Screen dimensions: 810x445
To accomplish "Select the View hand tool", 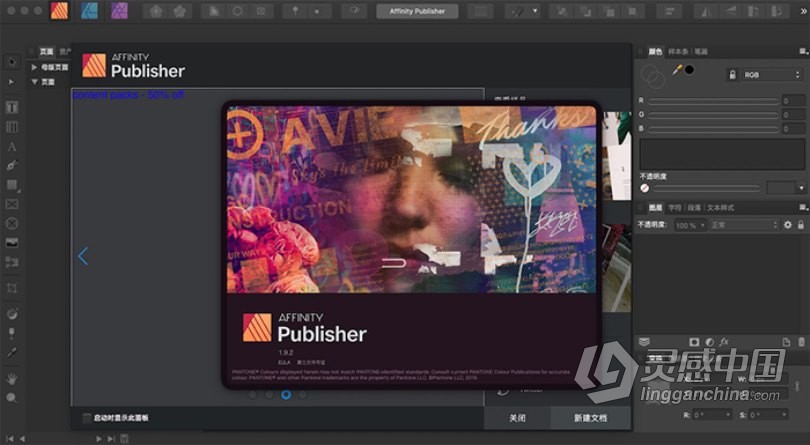I will click(x=12, y=378).
